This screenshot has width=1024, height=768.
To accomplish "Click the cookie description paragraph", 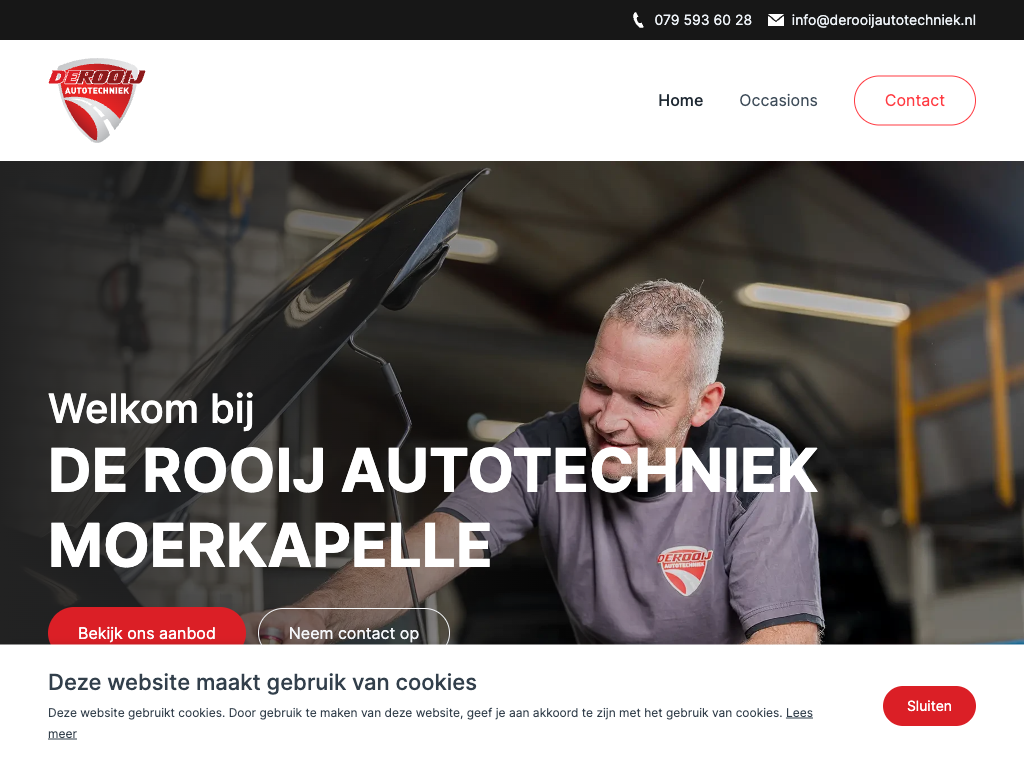I will (430, 723).
